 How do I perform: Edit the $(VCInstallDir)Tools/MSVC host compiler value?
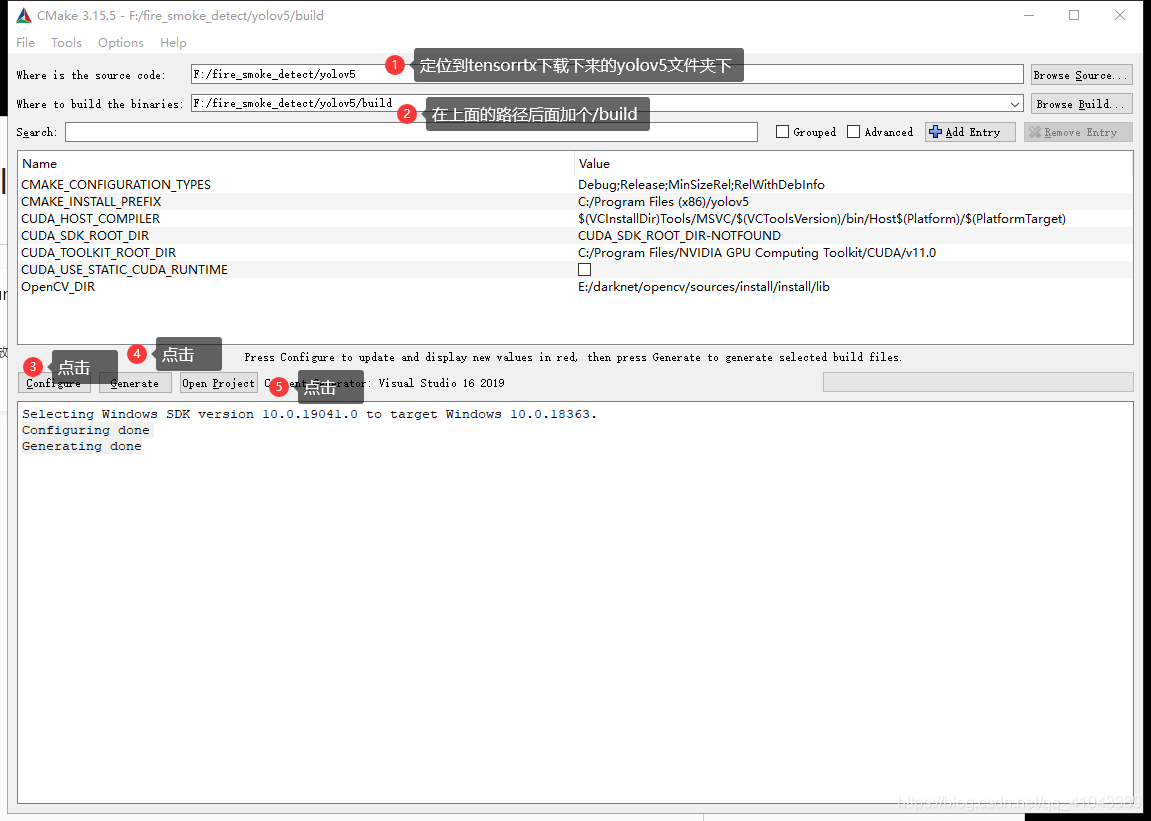[822, 218]
